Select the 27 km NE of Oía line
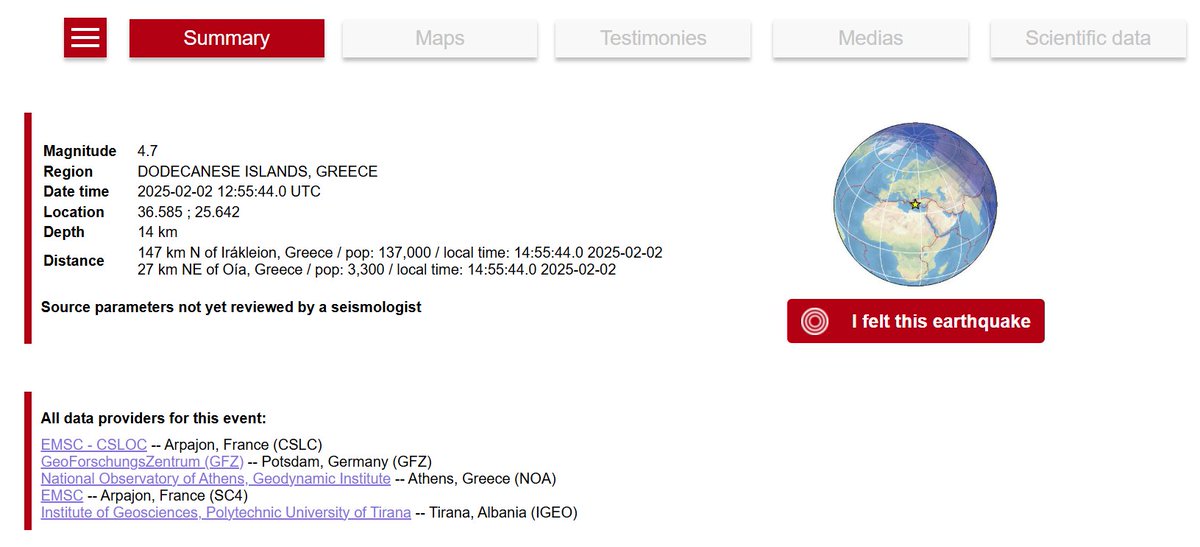 (377, 270)
